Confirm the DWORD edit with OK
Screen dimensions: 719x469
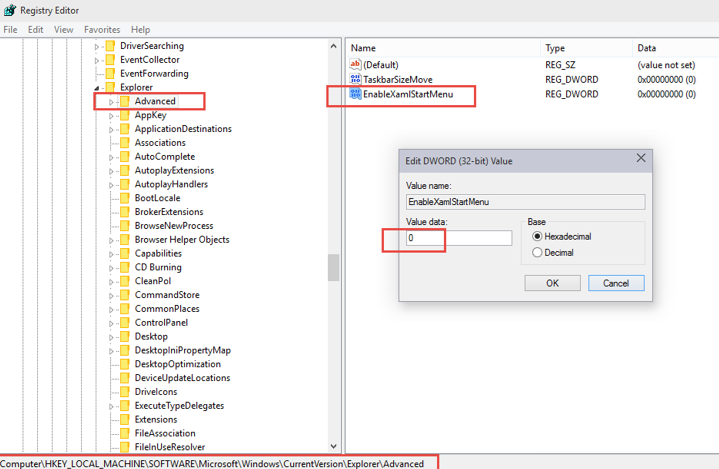click(553, 283)
